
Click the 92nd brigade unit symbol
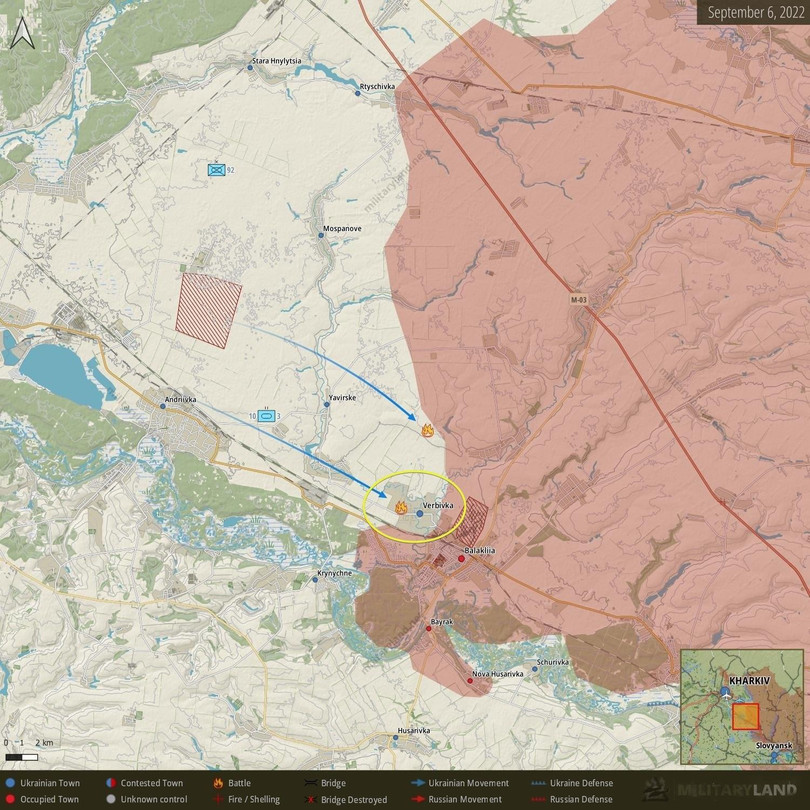tap(216, 170)
